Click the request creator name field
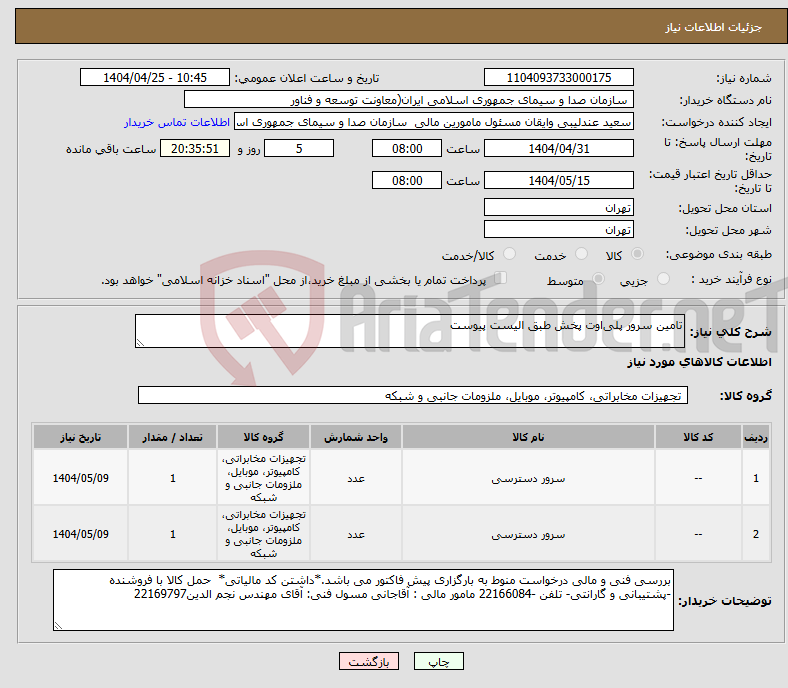This screenshot has width=788, height=688. (x=434, y=122)
